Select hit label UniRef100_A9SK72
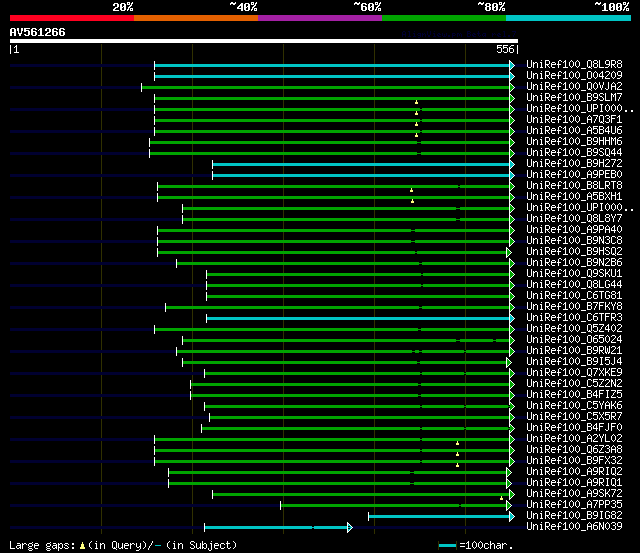Viewport: 640px width, 553px height. (574, 494)
